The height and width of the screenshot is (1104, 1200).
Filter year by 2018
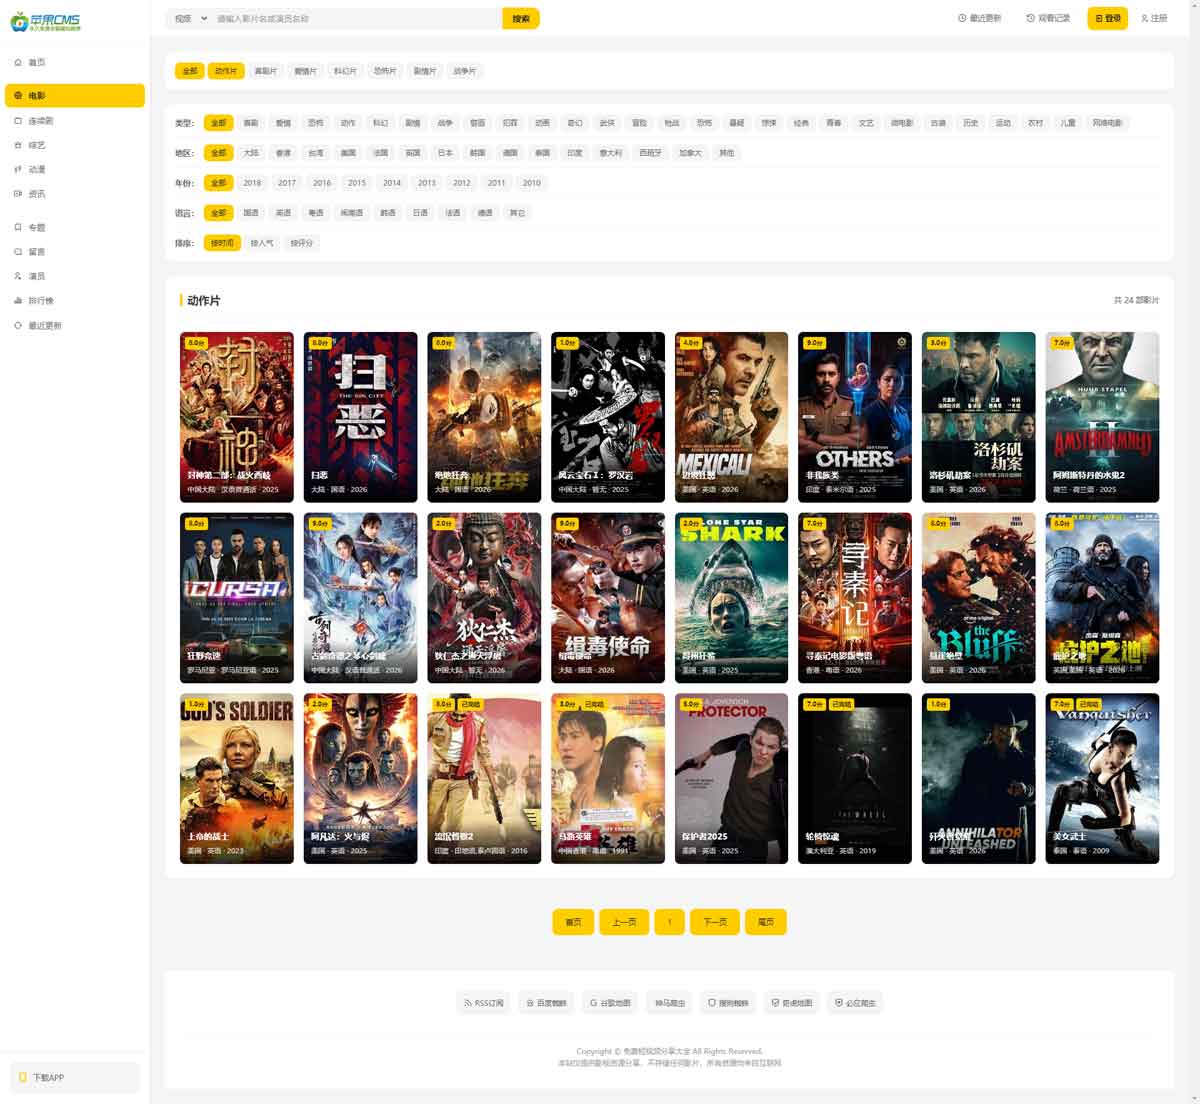point(252,183)
